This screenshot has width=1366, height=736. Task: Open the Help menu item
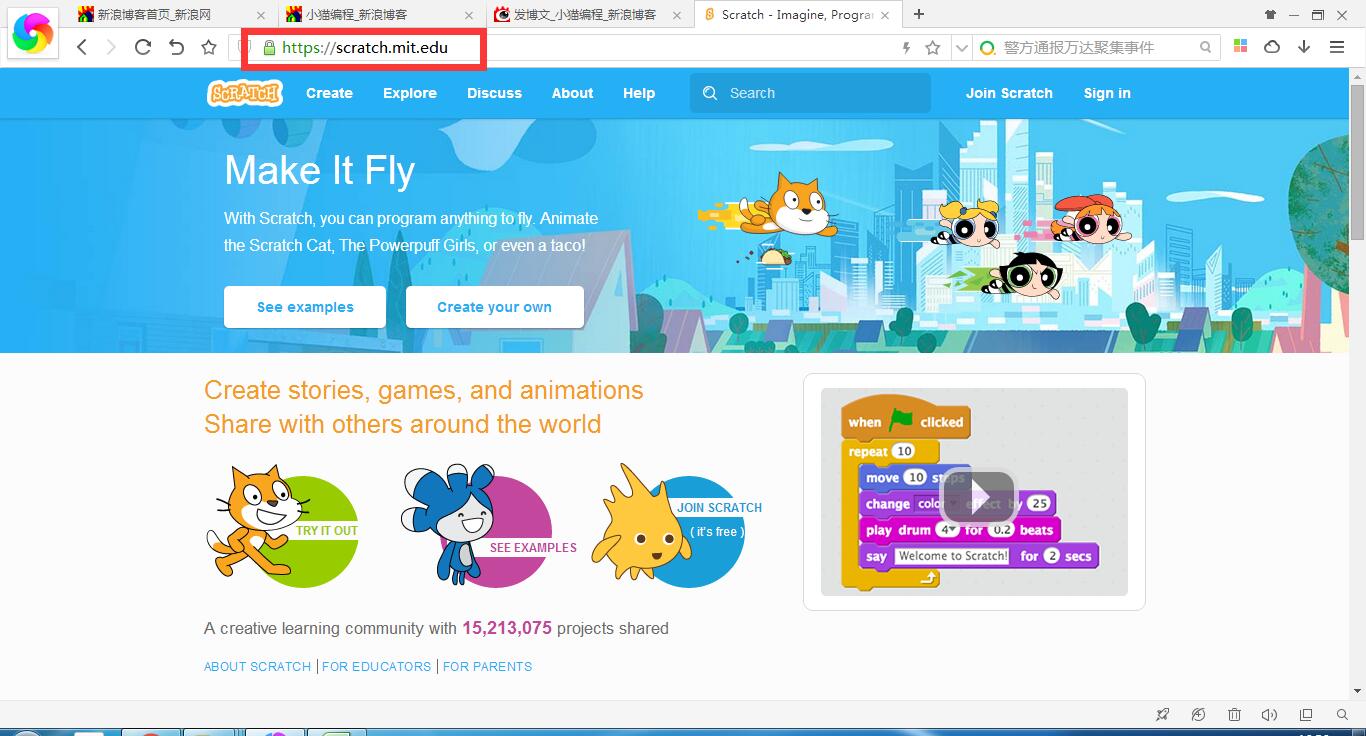[x=639, y=93]
